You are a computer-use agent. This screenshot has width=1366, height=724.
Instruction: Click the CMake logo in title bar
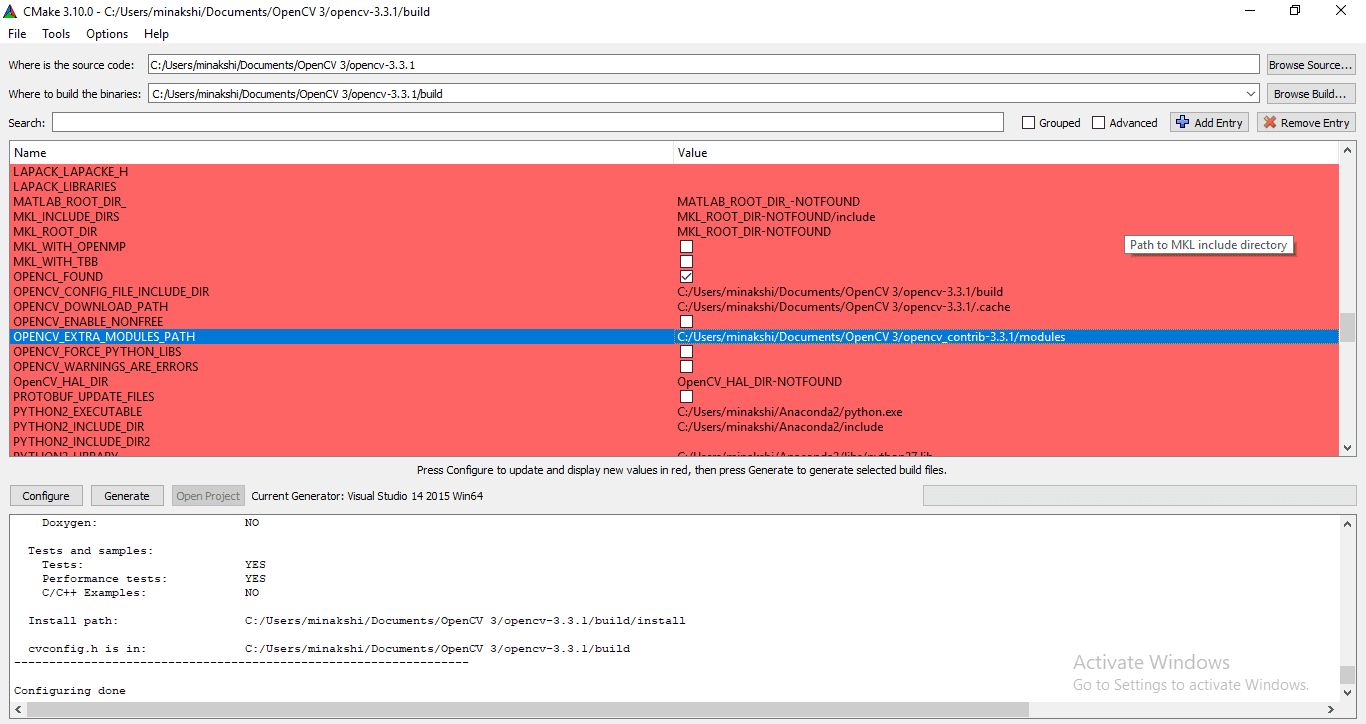pos(11,11)
